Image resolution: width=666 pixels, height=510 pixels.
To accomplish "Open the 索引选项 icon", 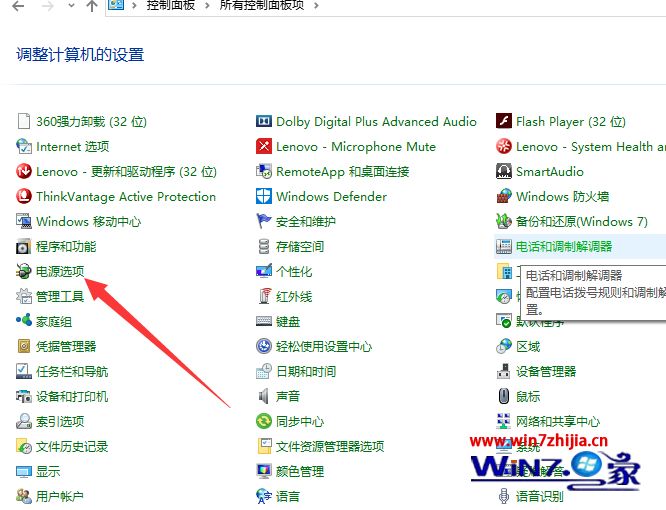I will pyautogui.click(x=24, y=421).
